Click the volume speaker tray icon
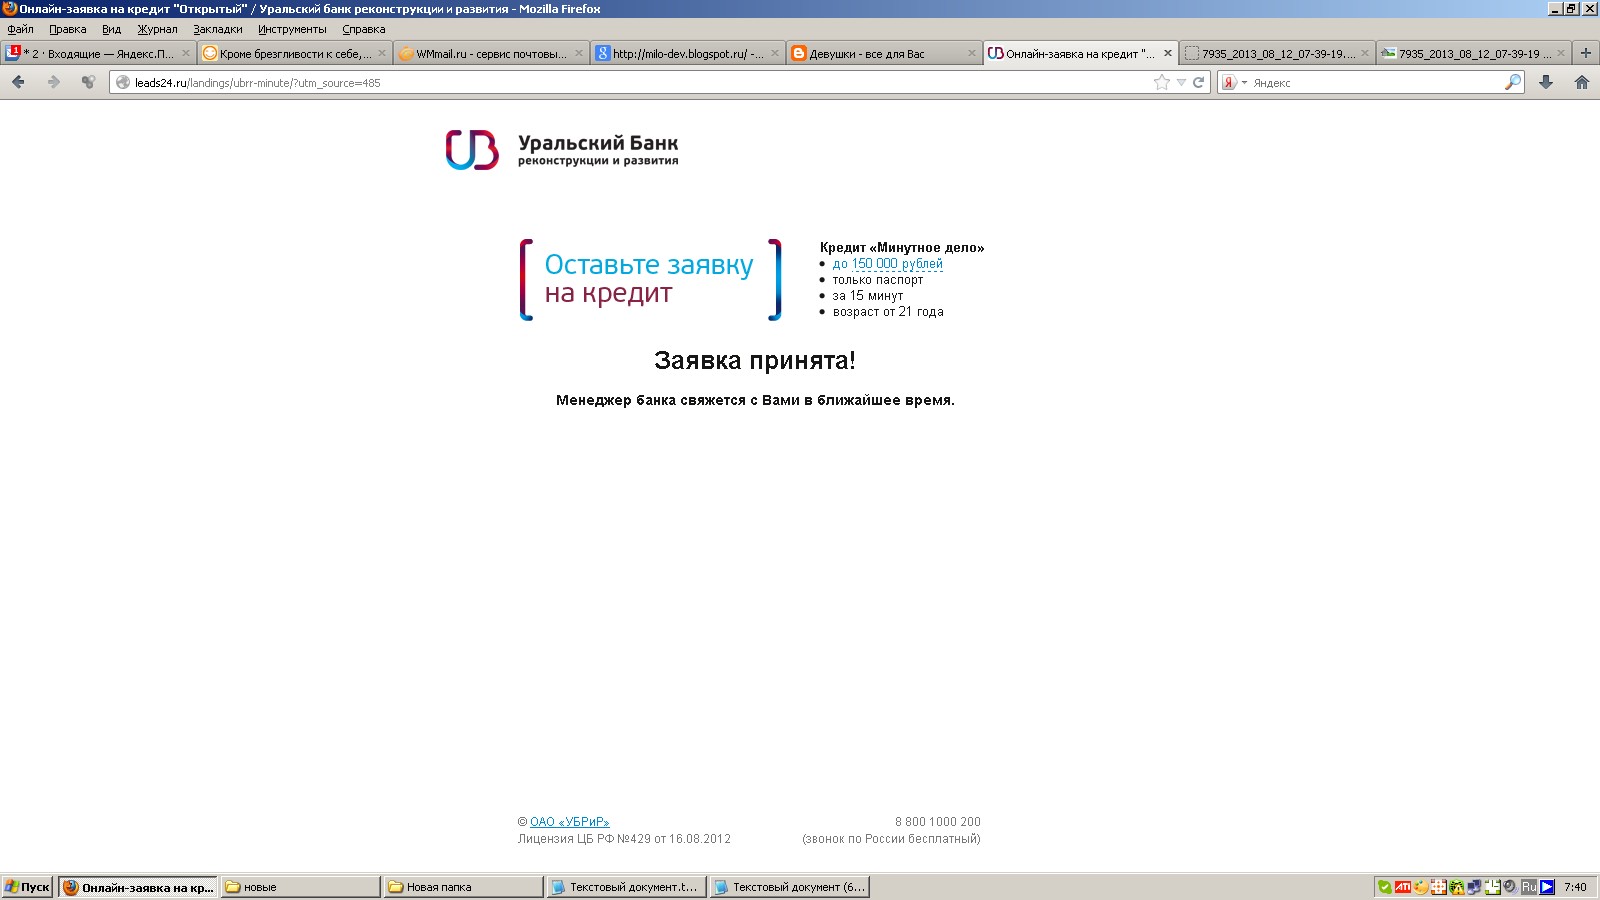 1509,887
